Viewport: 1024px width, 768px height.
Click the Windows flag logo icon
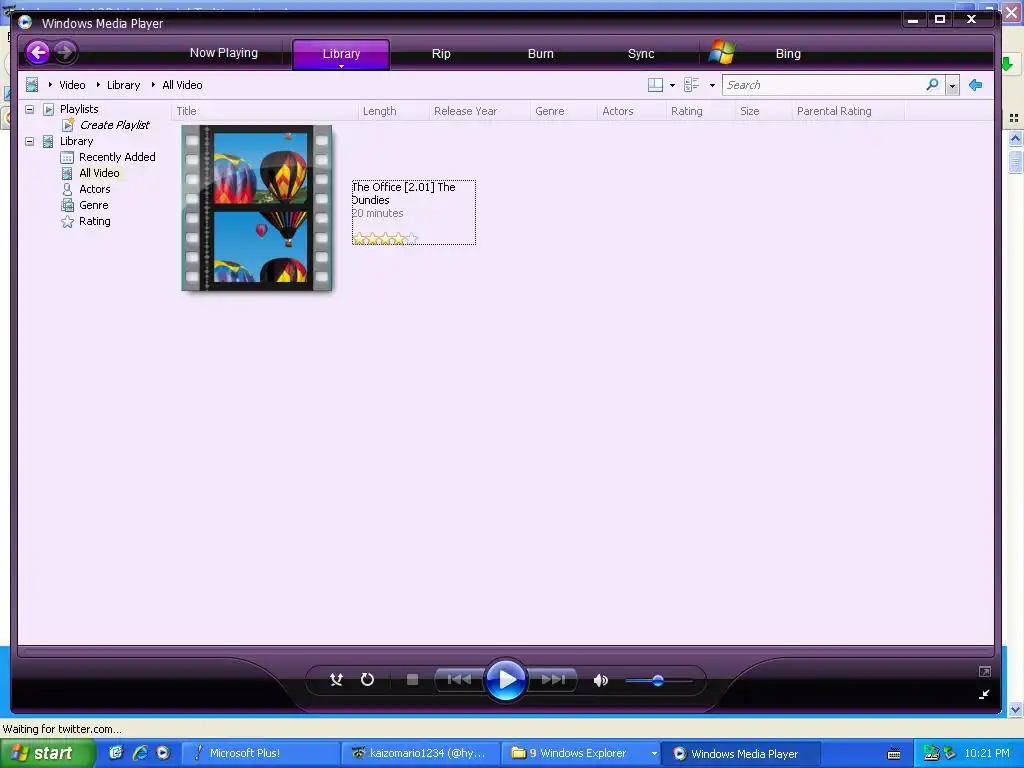click(x=722, y=52)
